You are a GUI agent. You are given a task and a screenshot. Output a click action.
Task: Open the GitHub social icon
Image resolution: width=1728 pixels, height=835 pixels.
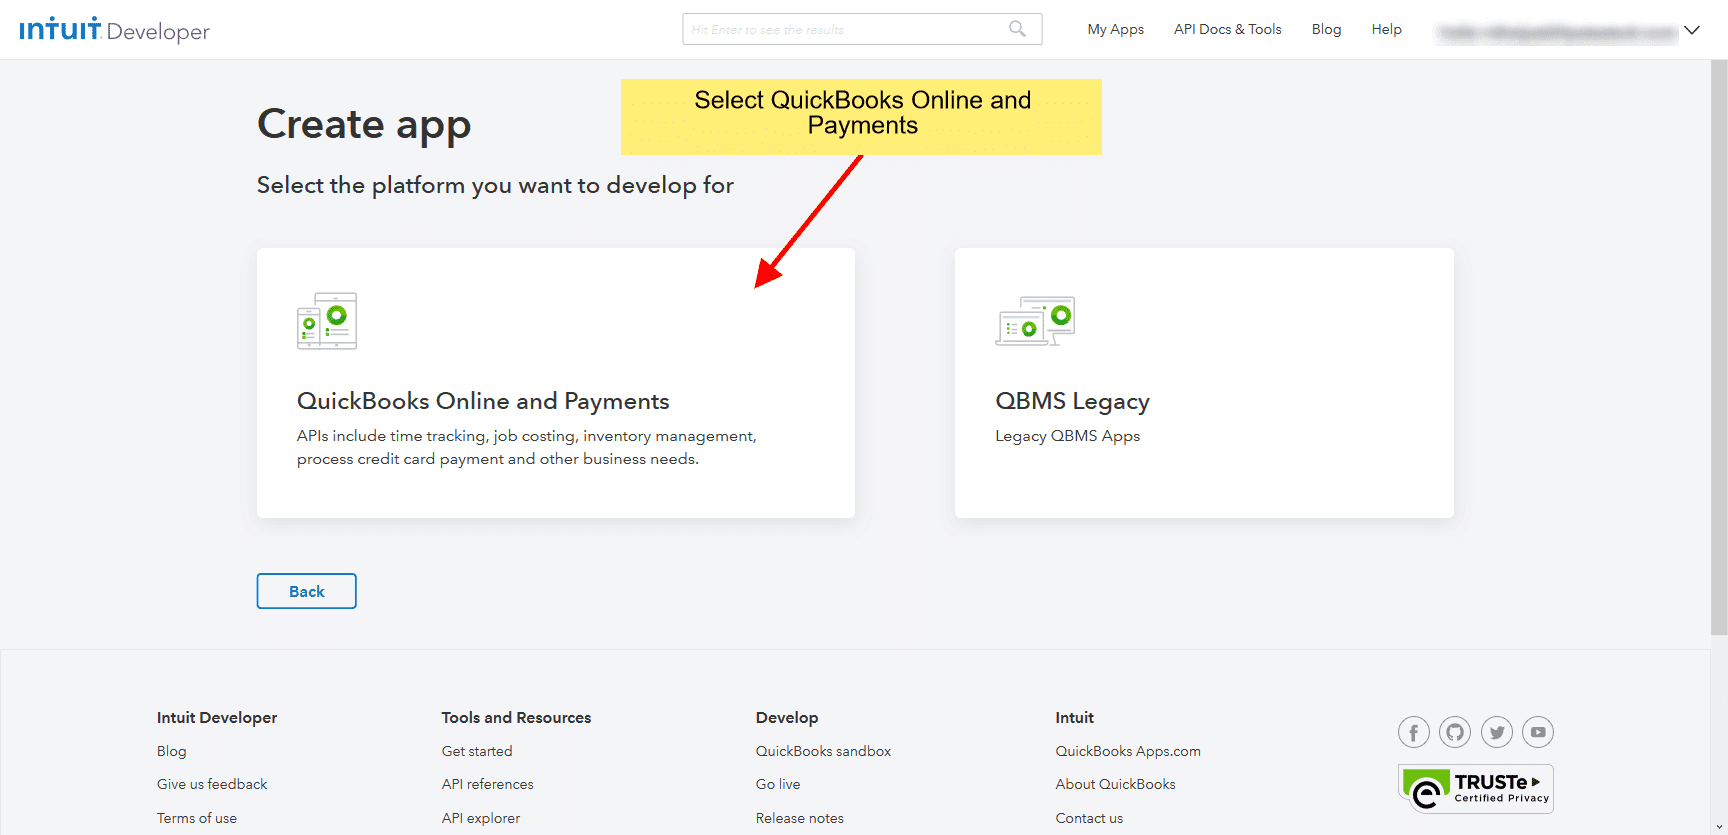1455,733
